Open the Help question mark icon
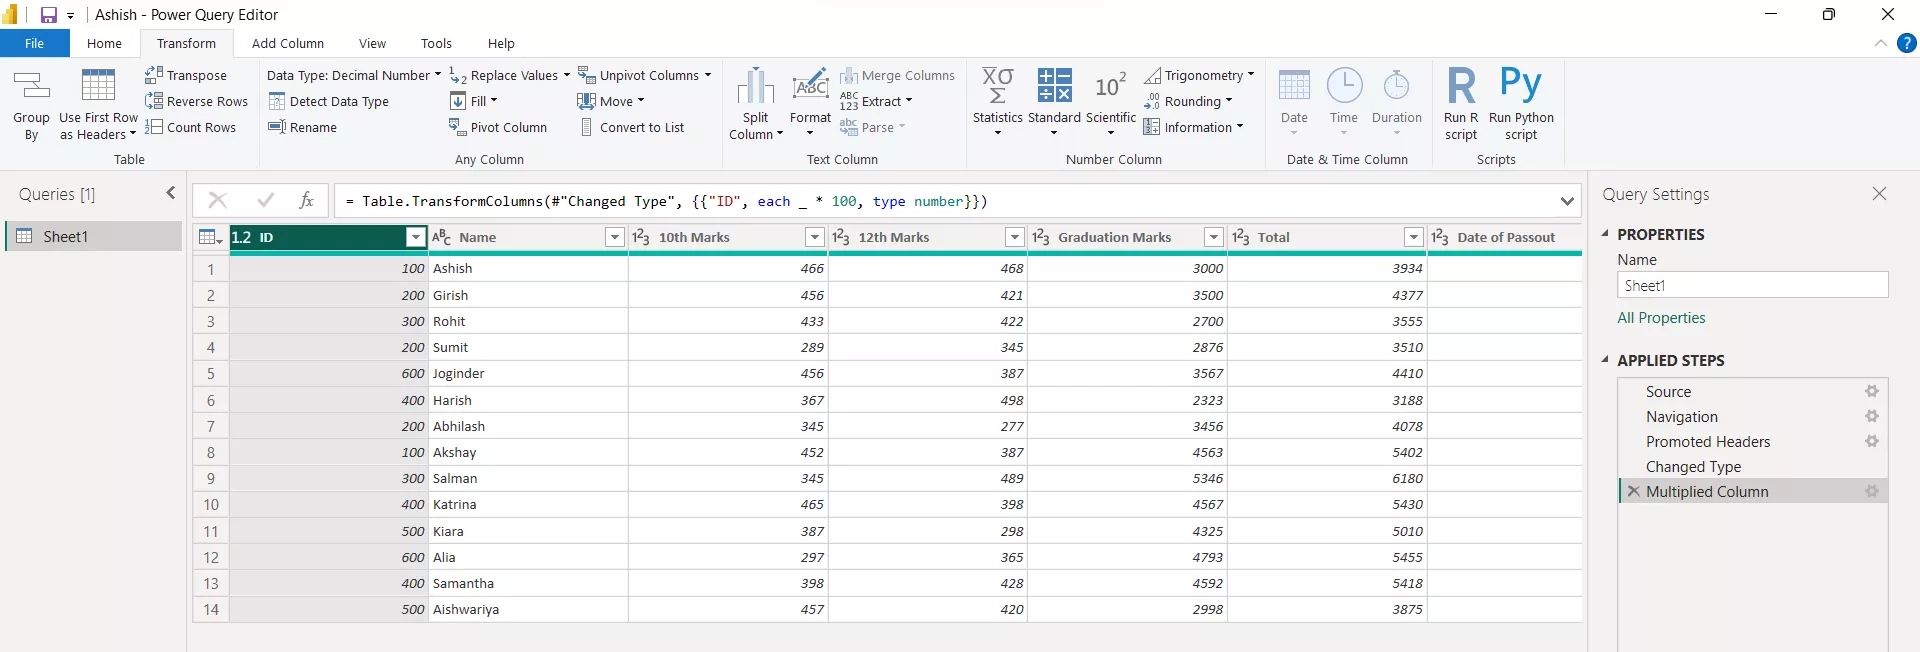Screen dimensions: 1920x652 pyautogui.click(x=1907, y=43)
